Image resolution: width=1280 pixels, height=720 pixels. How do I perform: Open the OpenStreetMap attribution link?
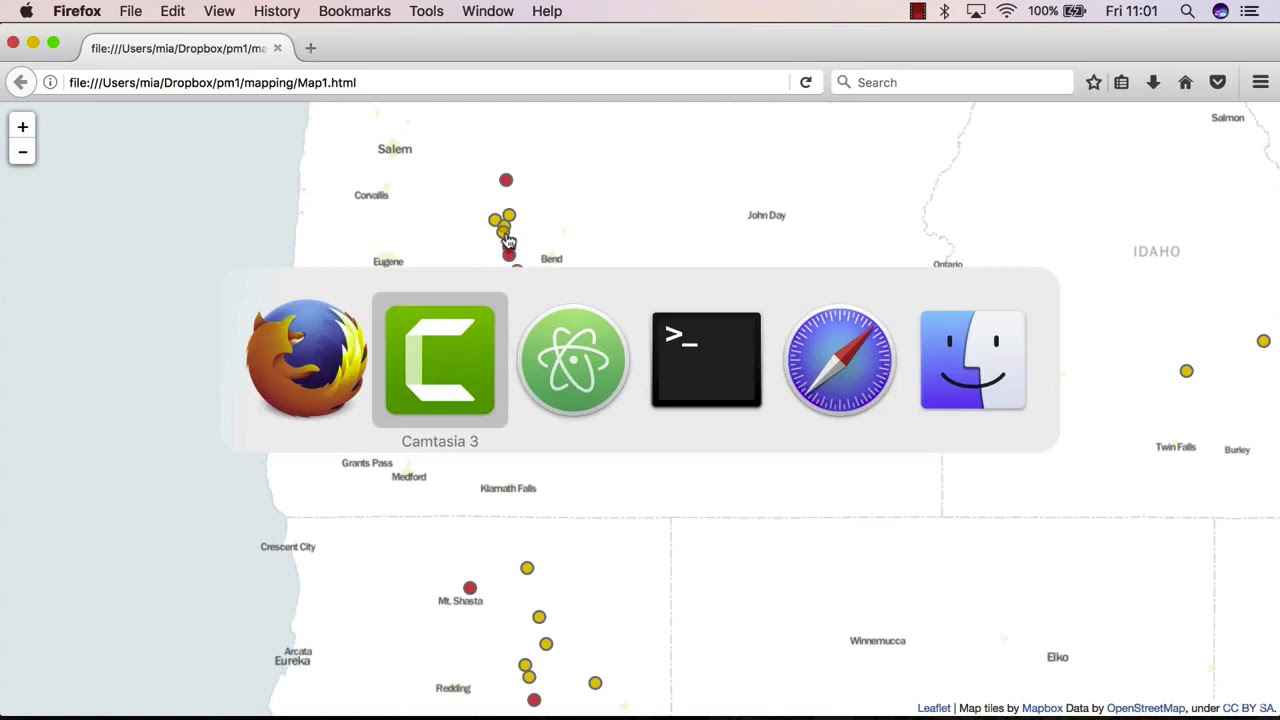(x=1146, y=708)
